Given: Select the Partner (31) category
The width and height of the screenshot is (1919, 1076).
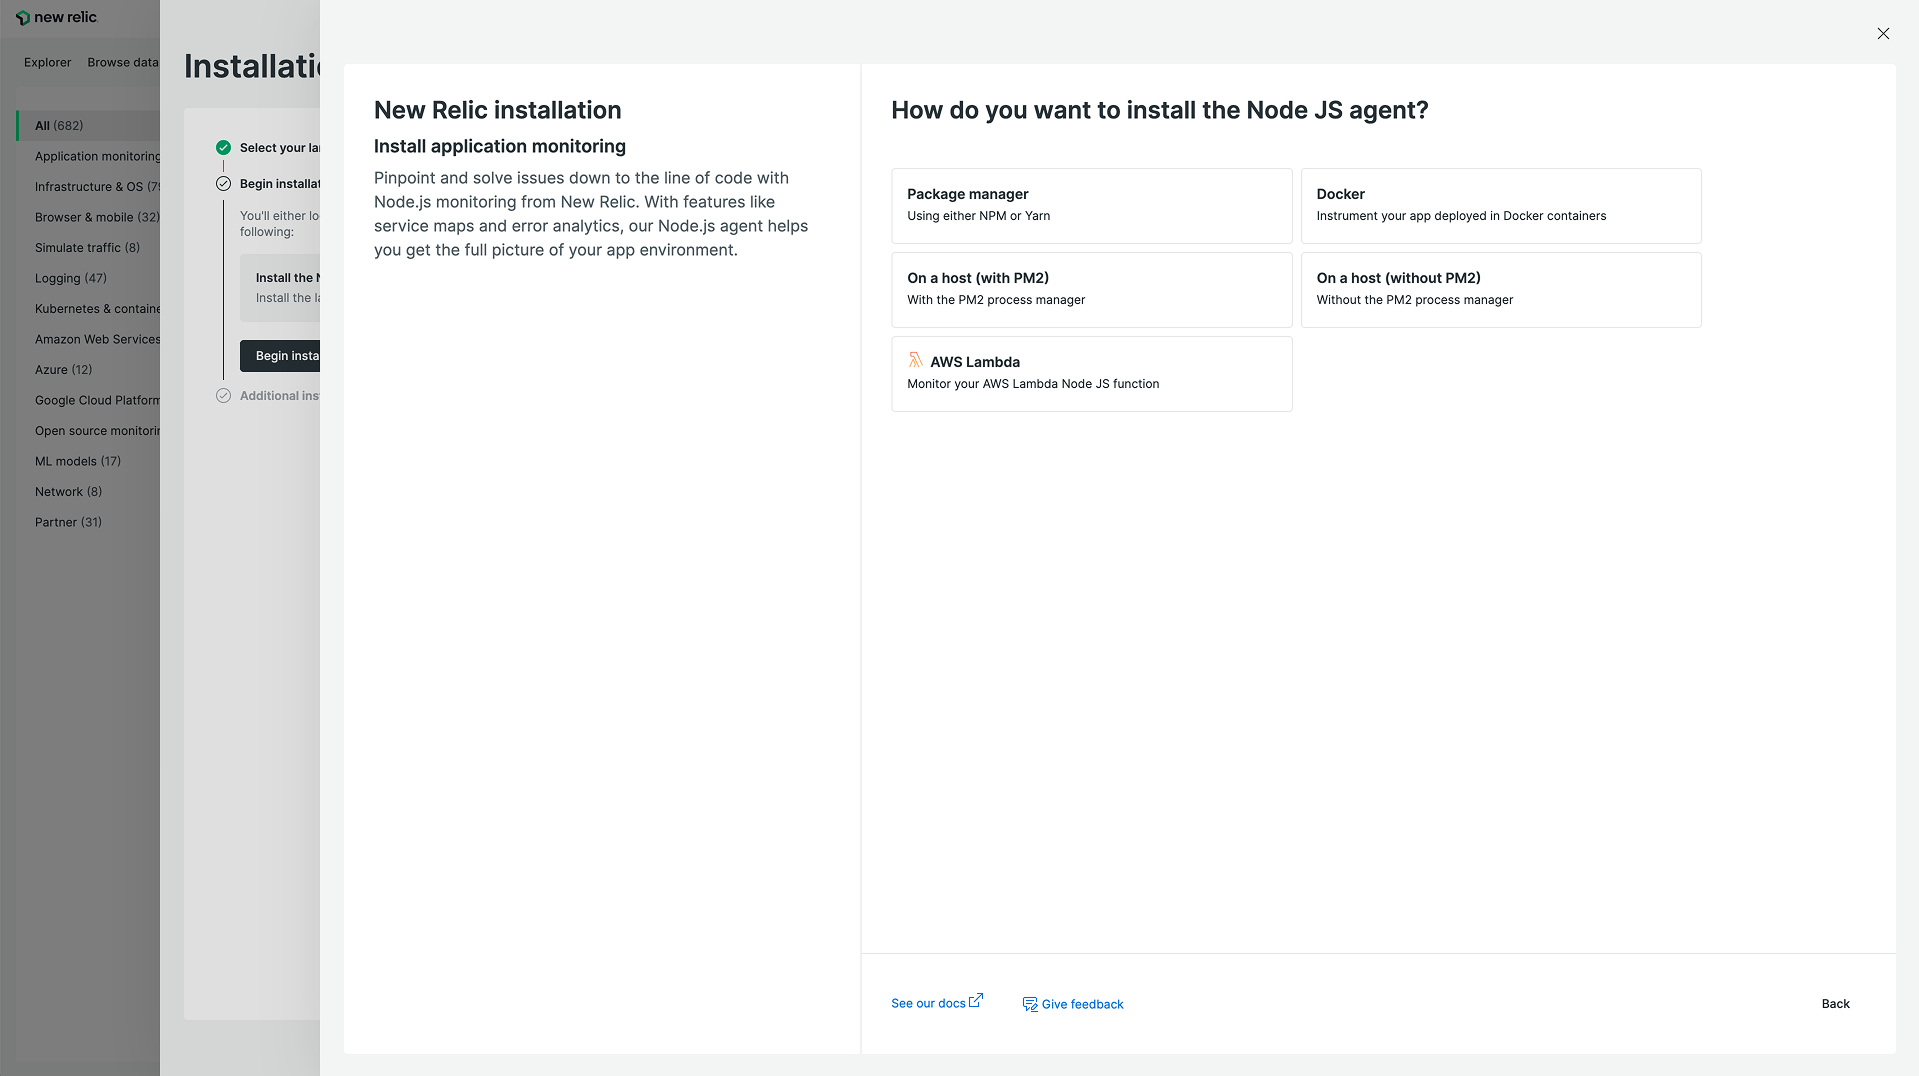Looking at the screenshot, I should pos(68,522).
